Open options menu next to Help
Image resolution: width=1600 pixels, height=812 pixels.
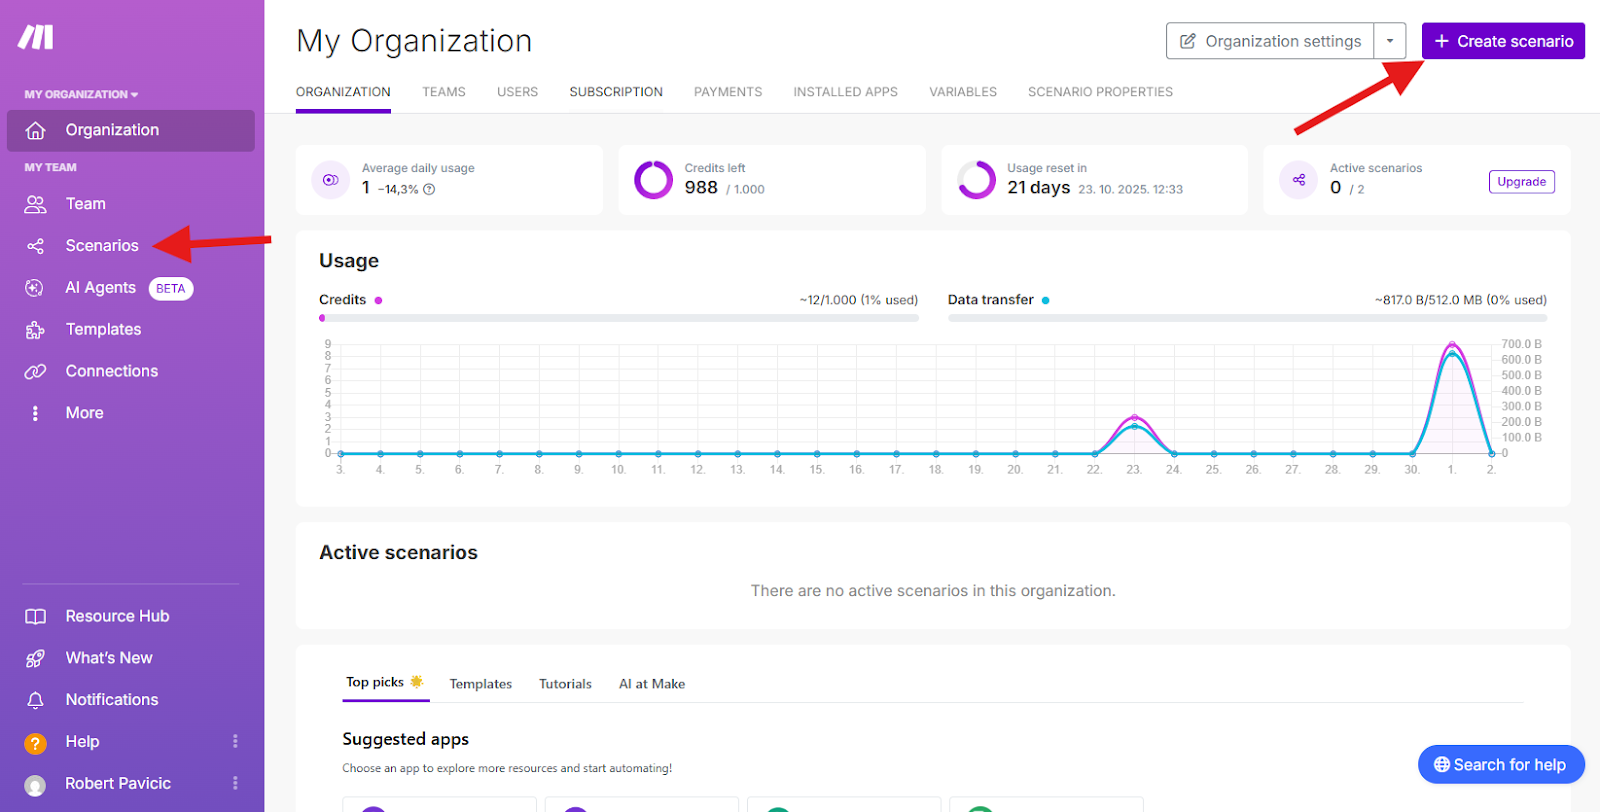235,741
